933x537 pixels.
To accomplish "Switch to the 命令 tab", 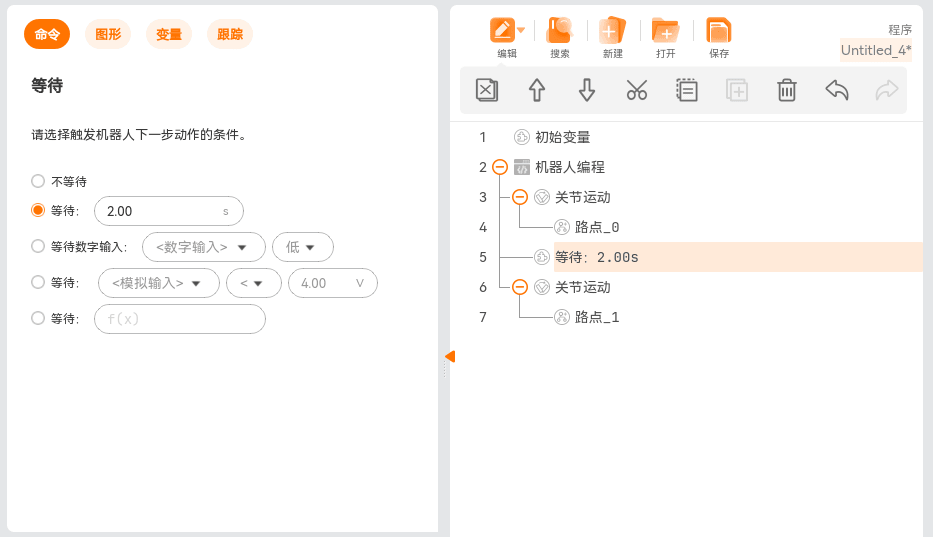I will point(47,34).
